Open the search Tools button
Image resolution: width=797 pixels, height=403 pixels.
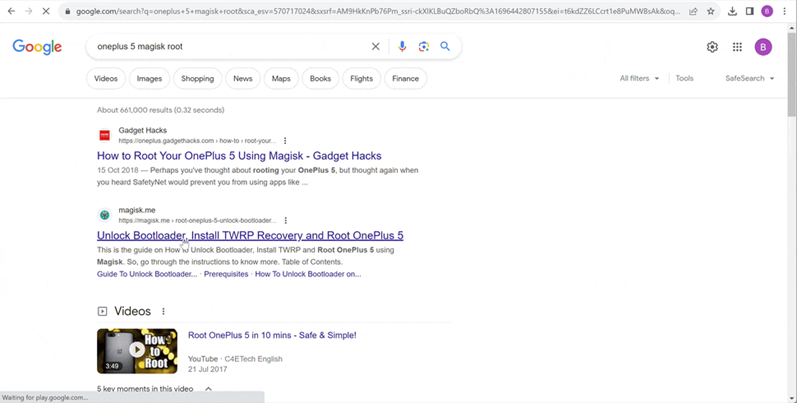click(684, 78)
